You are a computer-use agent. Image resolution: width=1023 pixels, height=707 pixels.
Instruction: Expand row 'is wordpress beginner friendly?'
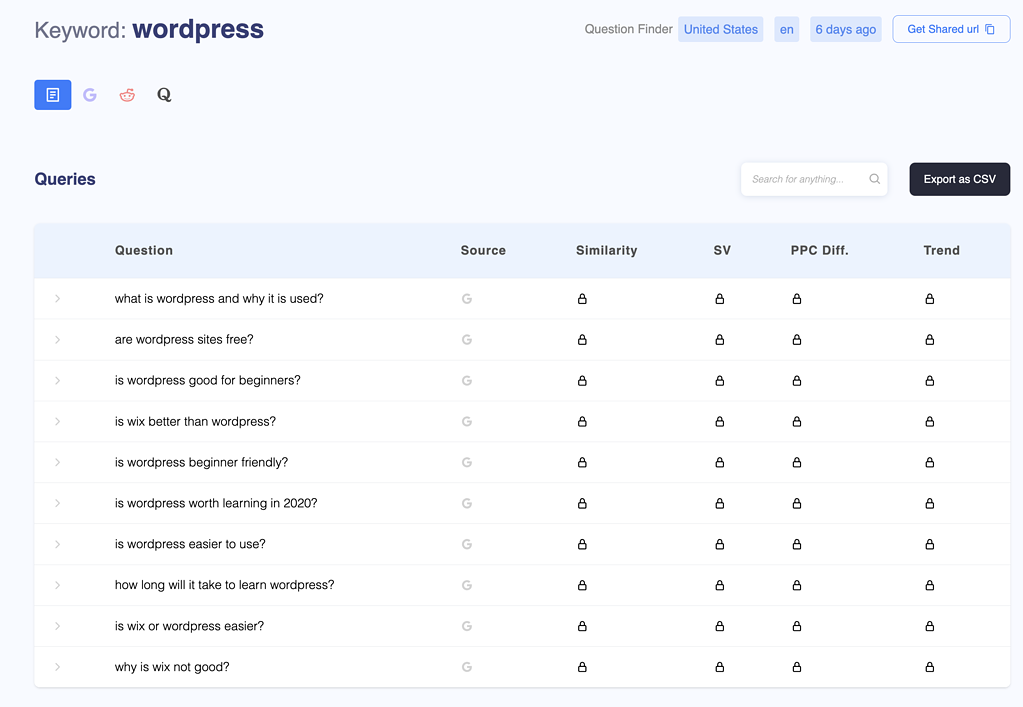coord(57,462)
